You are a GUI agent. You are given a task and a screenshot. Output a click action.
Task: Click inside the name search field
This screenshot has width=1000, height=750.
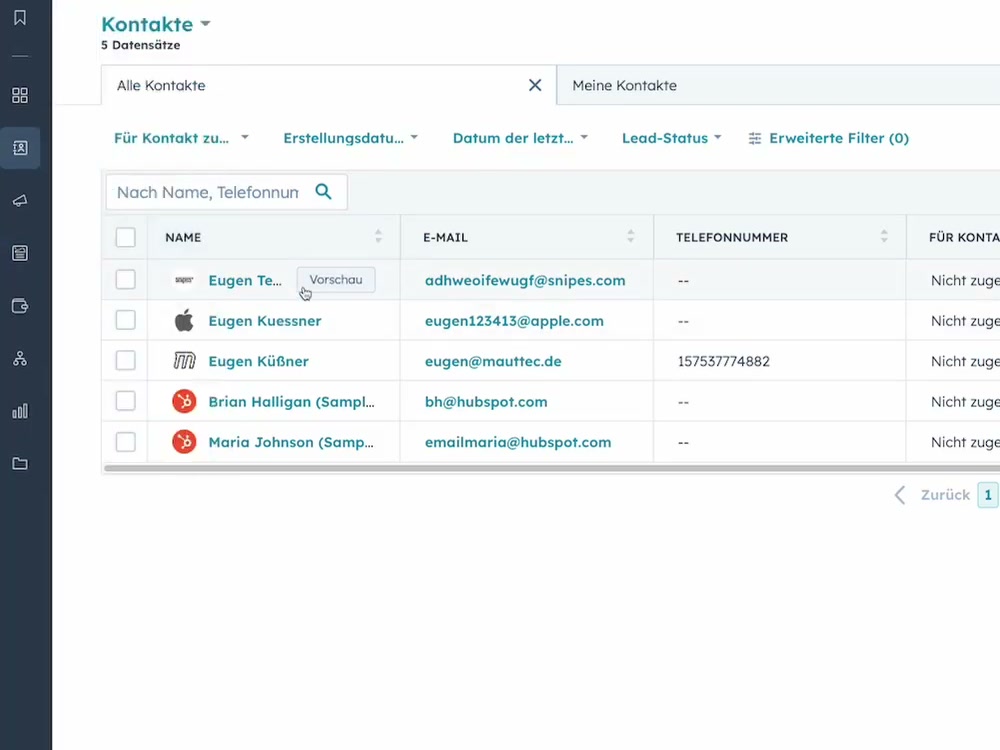(x=210, y=191)
